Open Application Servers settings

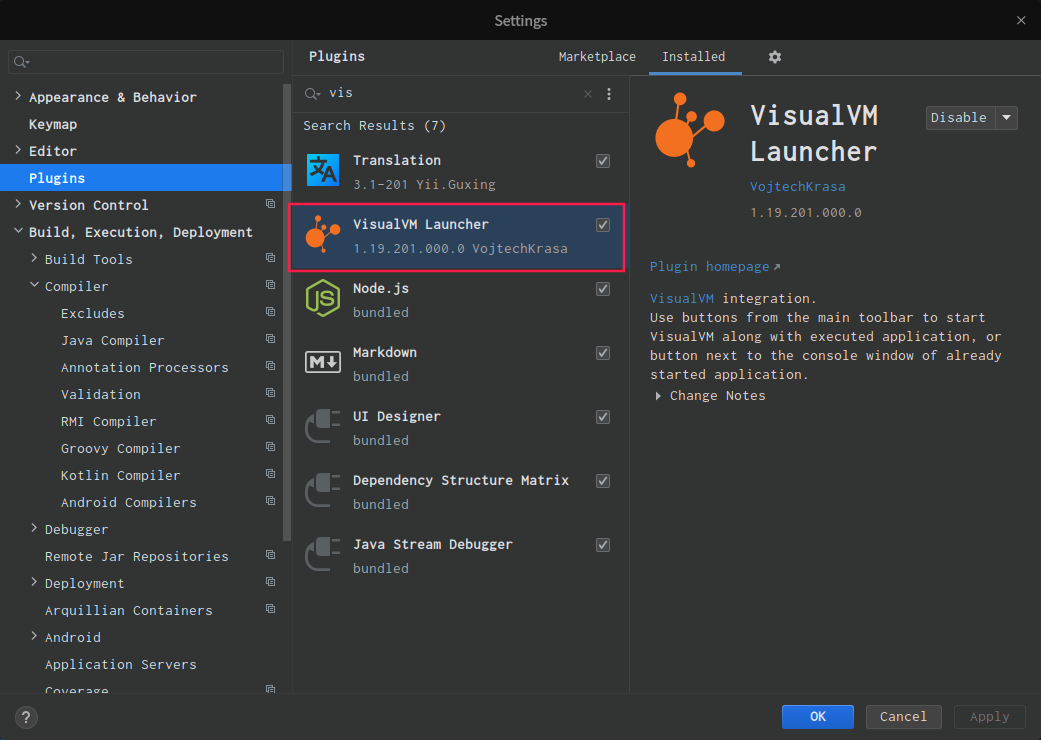(x=121, y=664)
